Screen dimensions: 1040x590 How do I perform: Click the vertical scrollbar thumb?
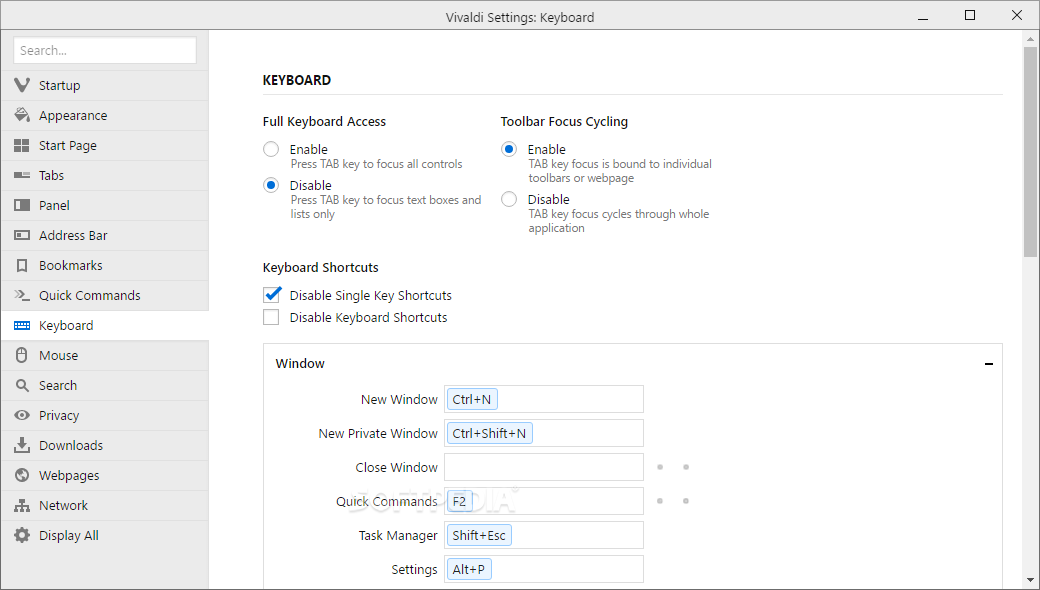coord(1030,152)
